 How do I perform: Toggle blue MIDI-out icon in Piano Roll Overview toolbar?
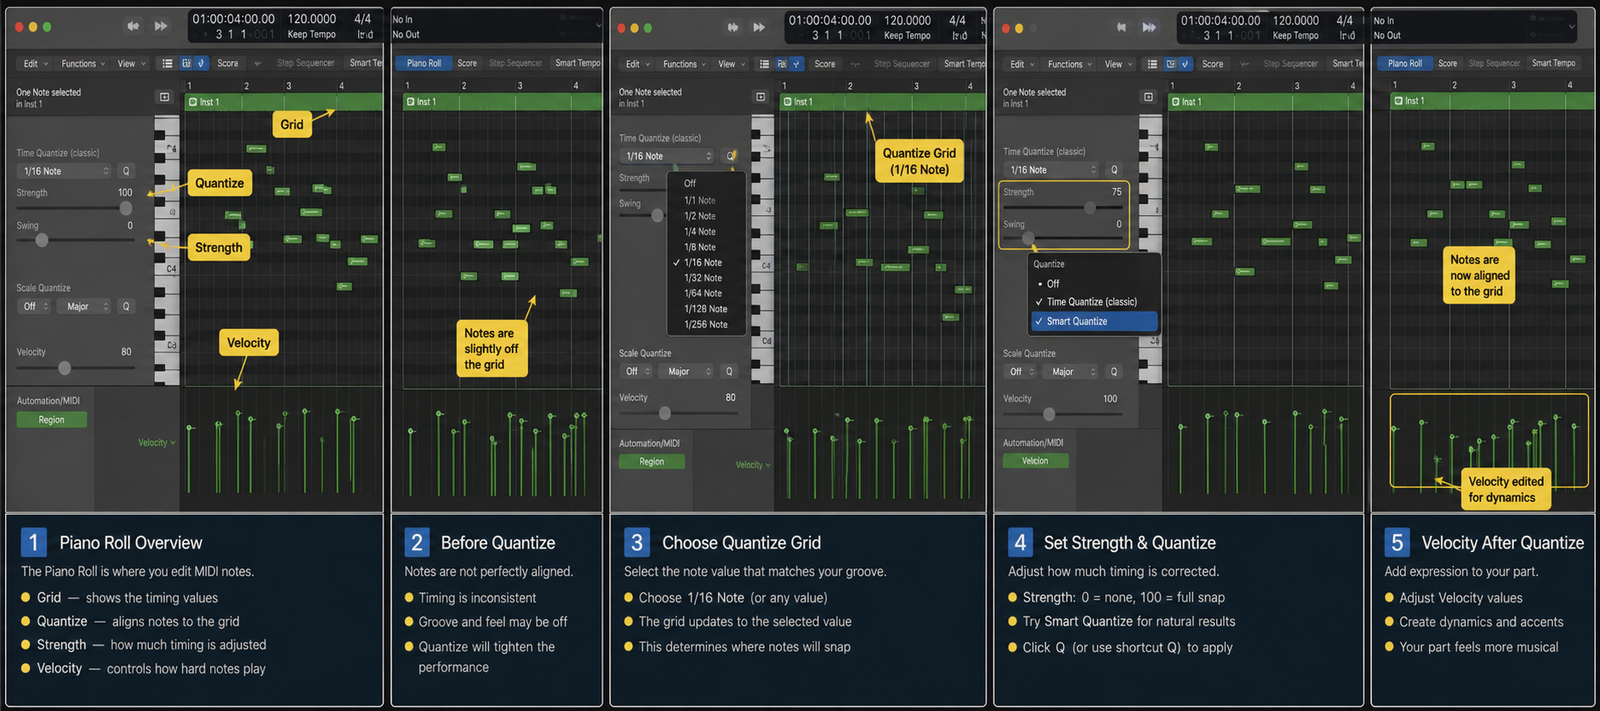[200, 63]
